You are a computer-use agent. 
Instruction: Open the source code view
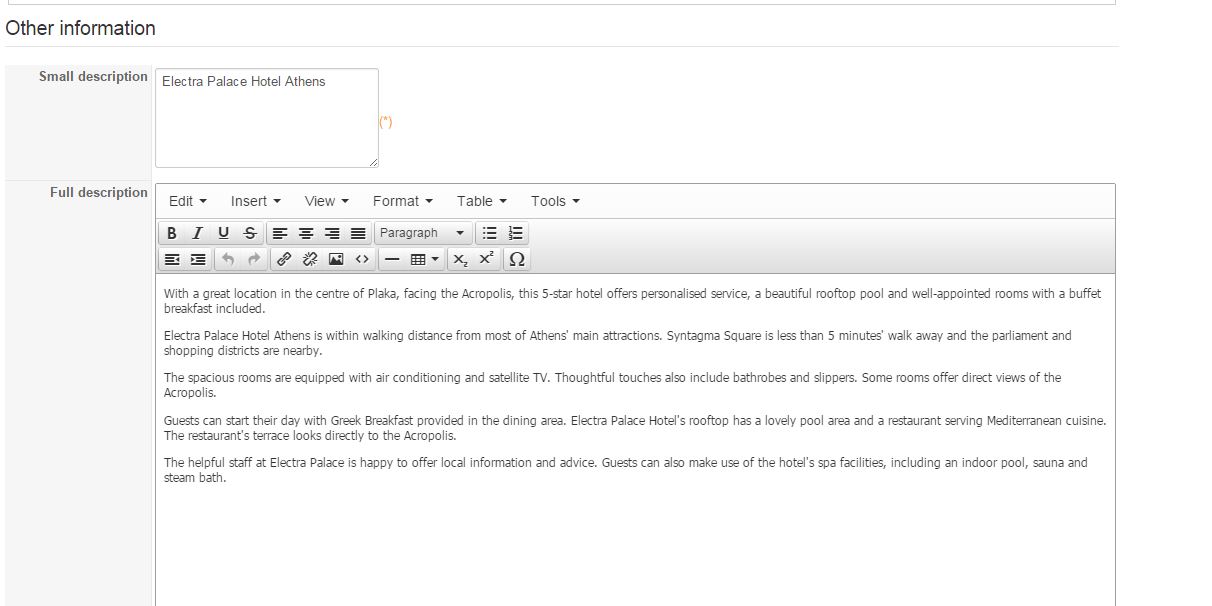point(362,259)
